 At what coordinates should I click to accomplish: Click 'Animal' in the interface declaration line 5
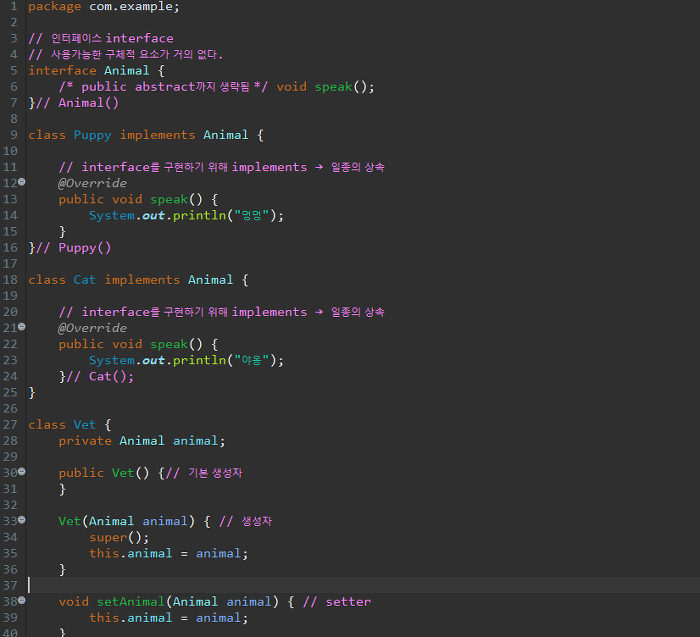127,71
